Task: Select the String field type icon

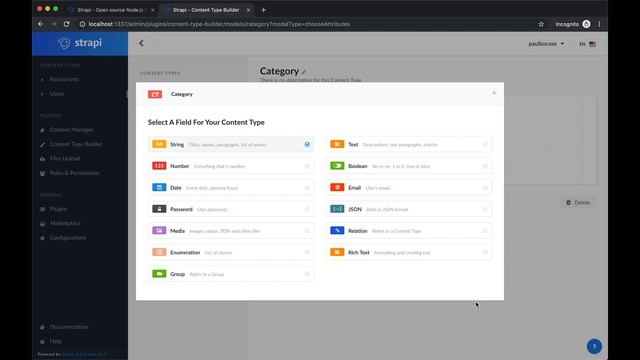Action: 159,144
